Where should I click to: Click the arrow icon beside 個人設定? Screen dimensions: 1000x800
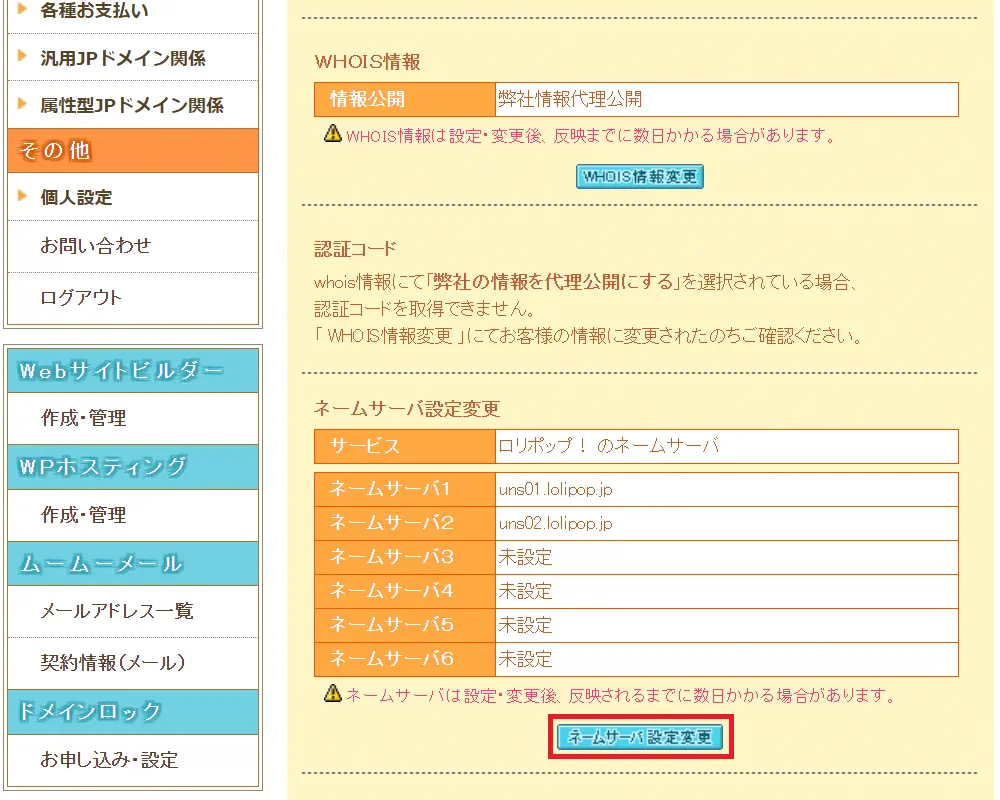22,197
